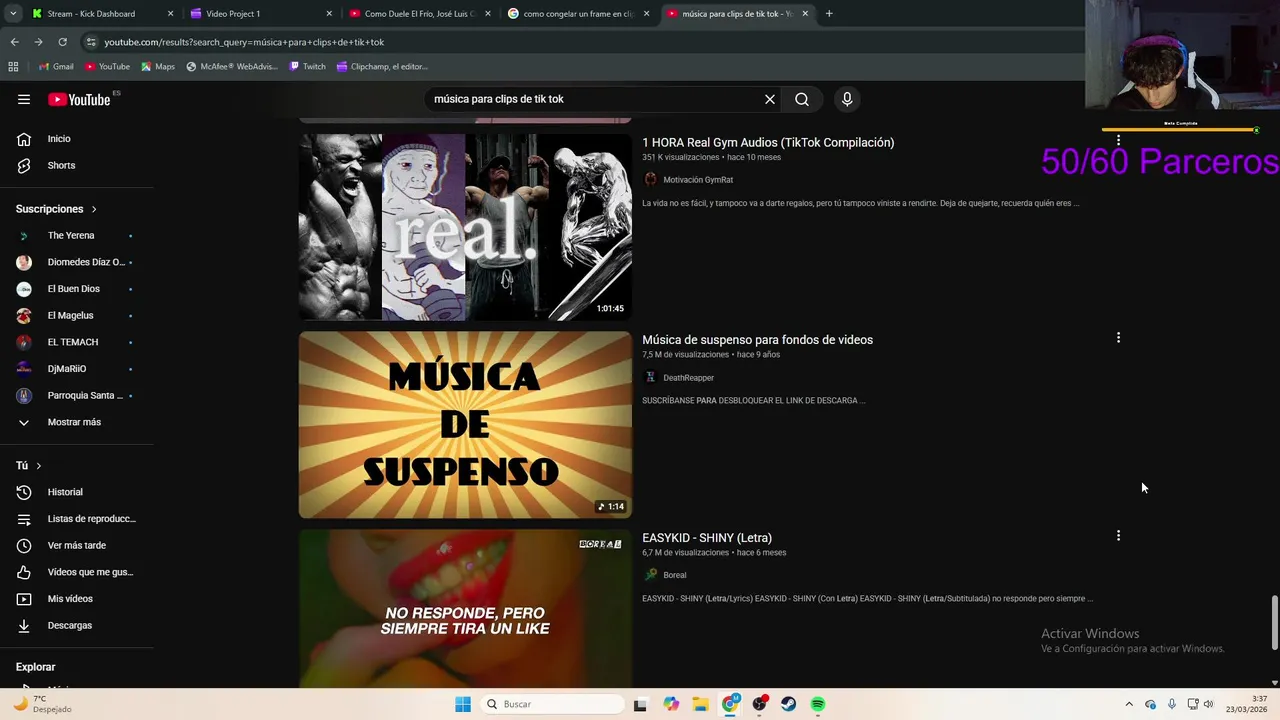Reload the page in browser toolbar
Image resolution: width=1280 pixels, height=720 pixels.
click(62, 42)
